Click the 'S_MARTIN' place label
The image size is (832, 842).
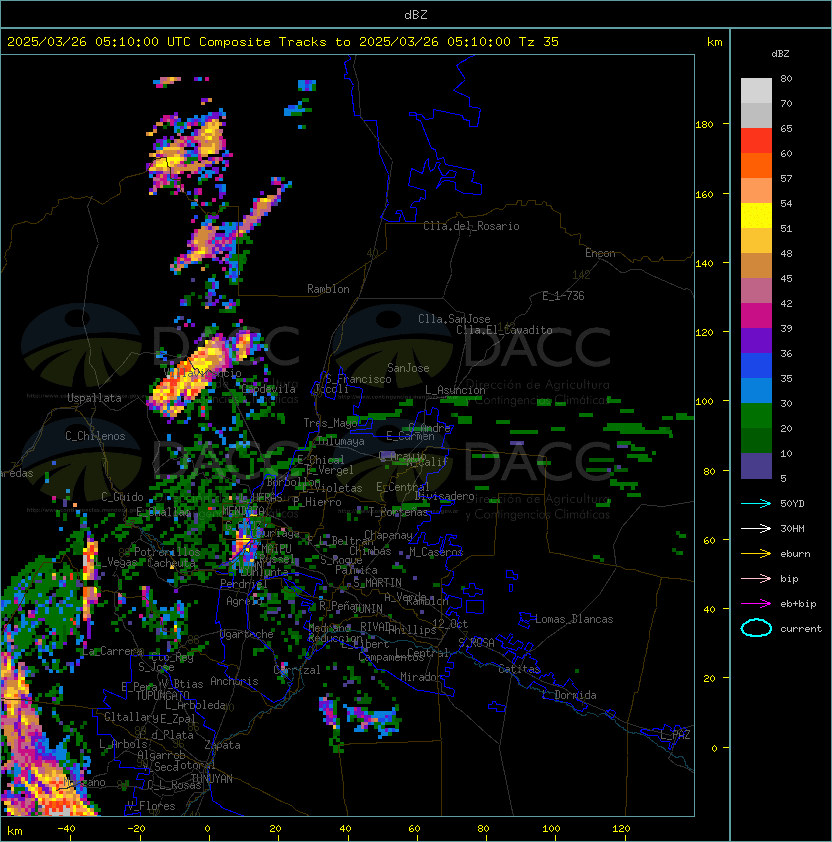click(377, 583)
